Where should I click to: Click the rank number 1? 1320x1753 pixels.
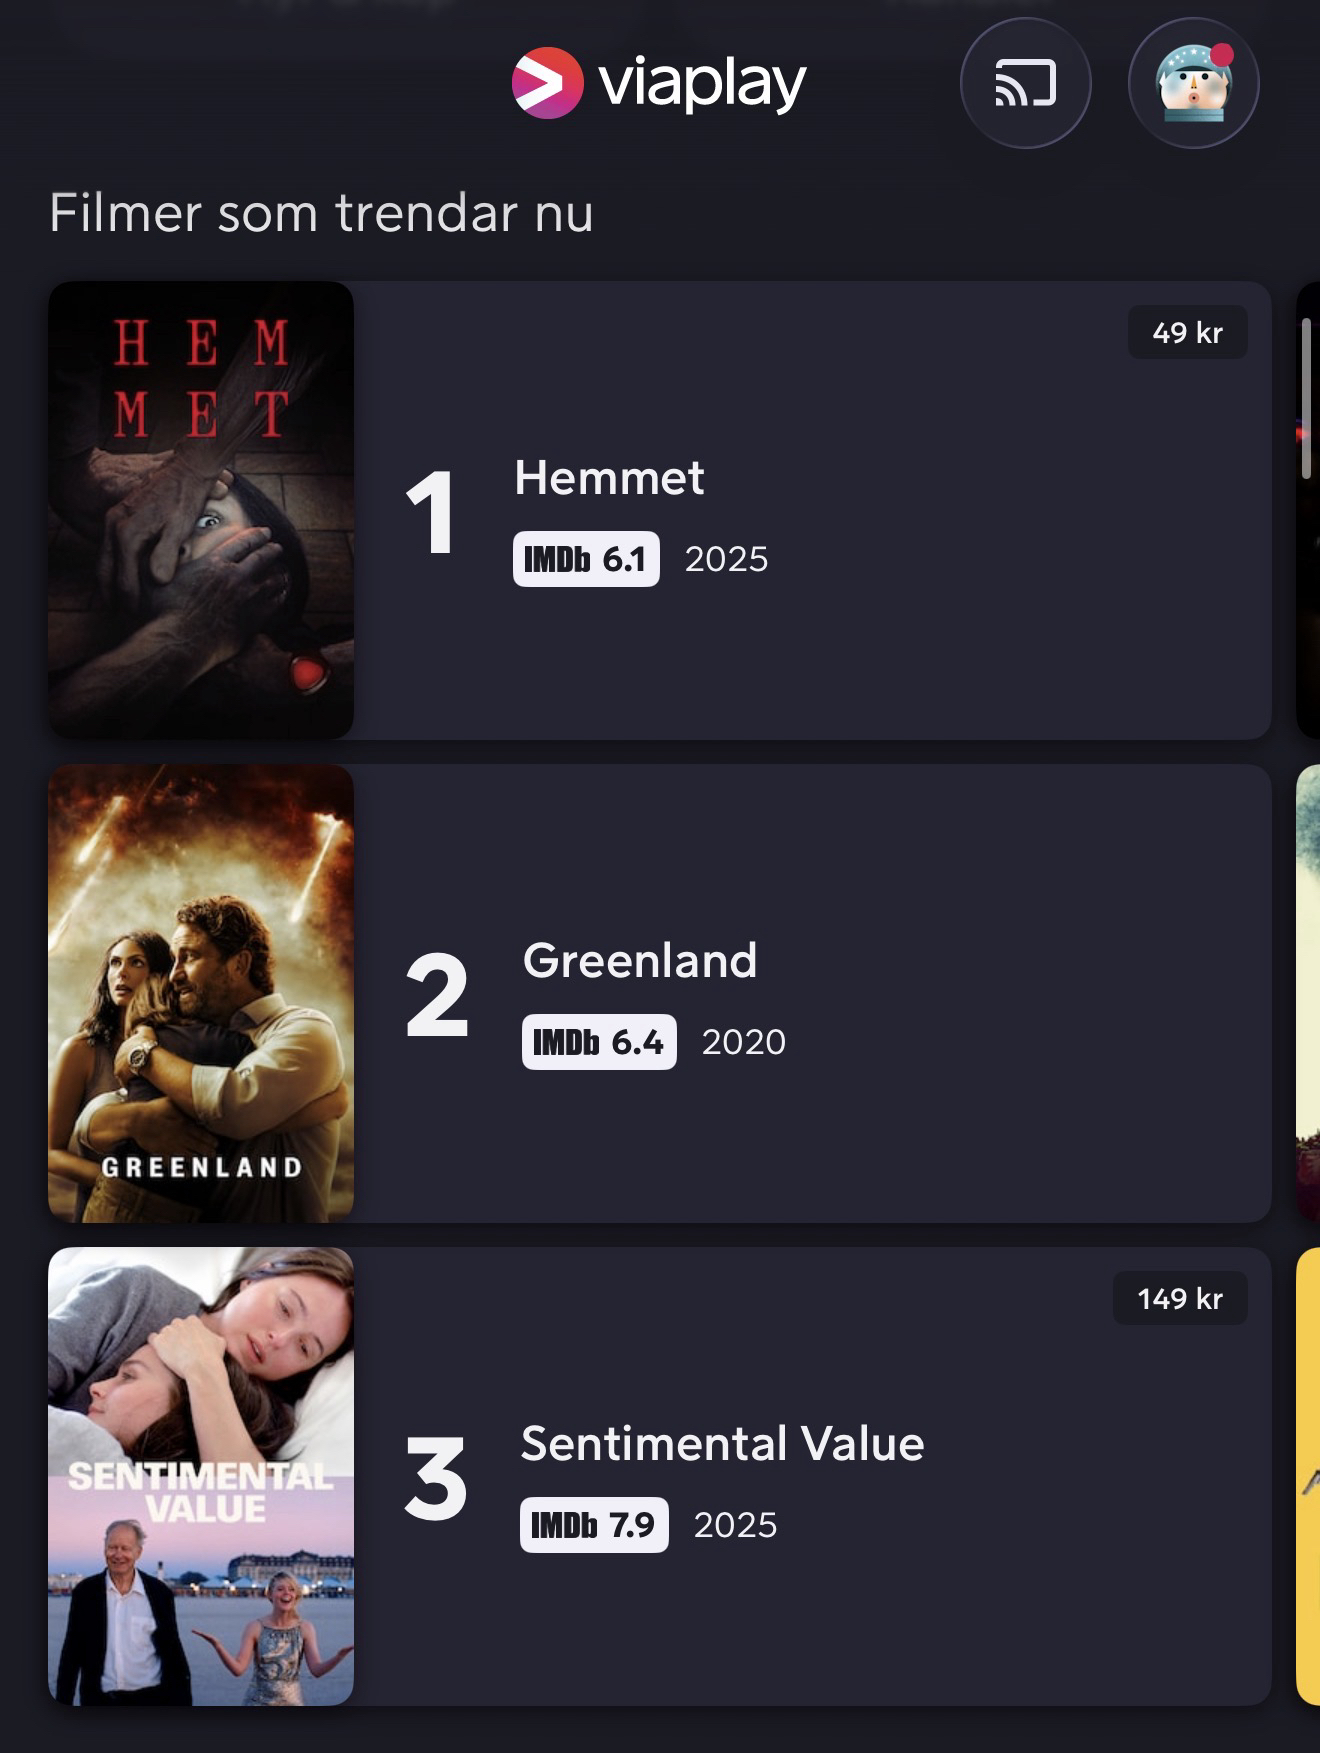coord(431,513)
